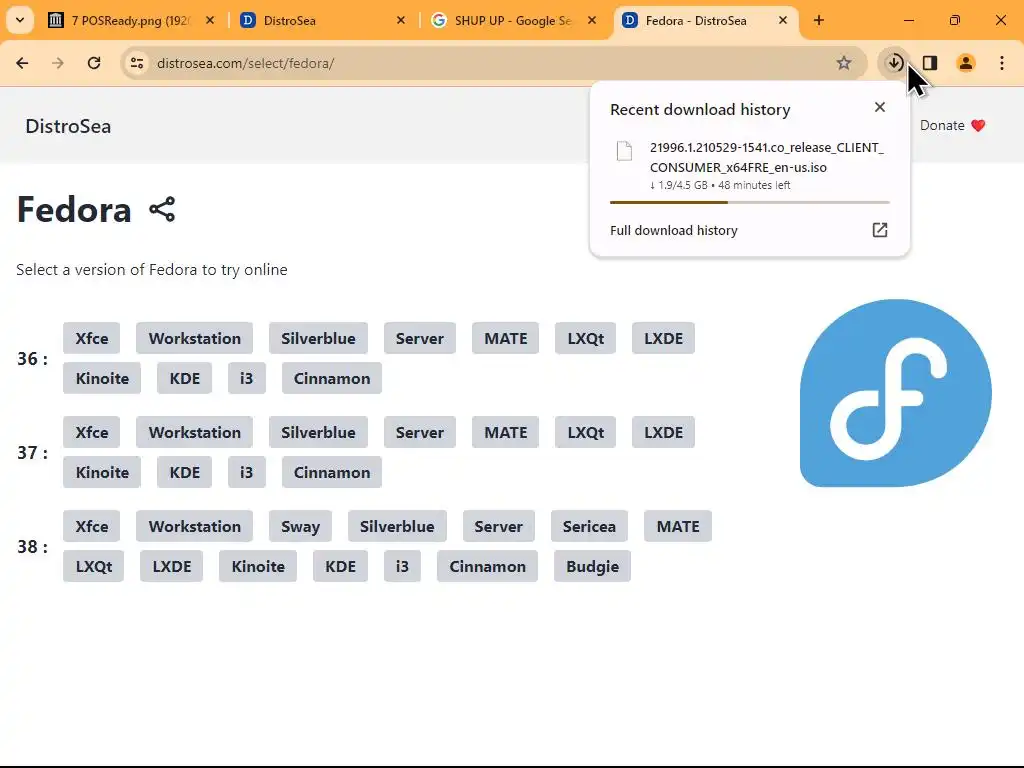The image size is (1024, 768).
Task: Select the Sericea version button
Action: [x=589, y=526]
